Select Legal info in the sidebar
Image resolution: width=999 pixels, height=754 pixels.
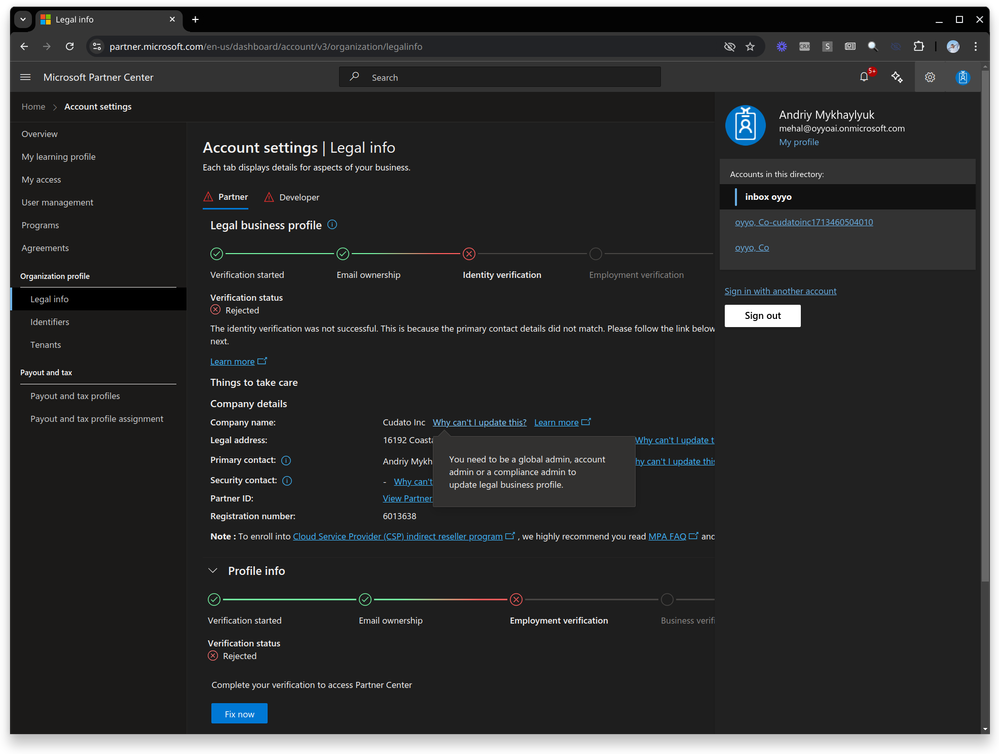pyautogui.click(x=99, y=299)
